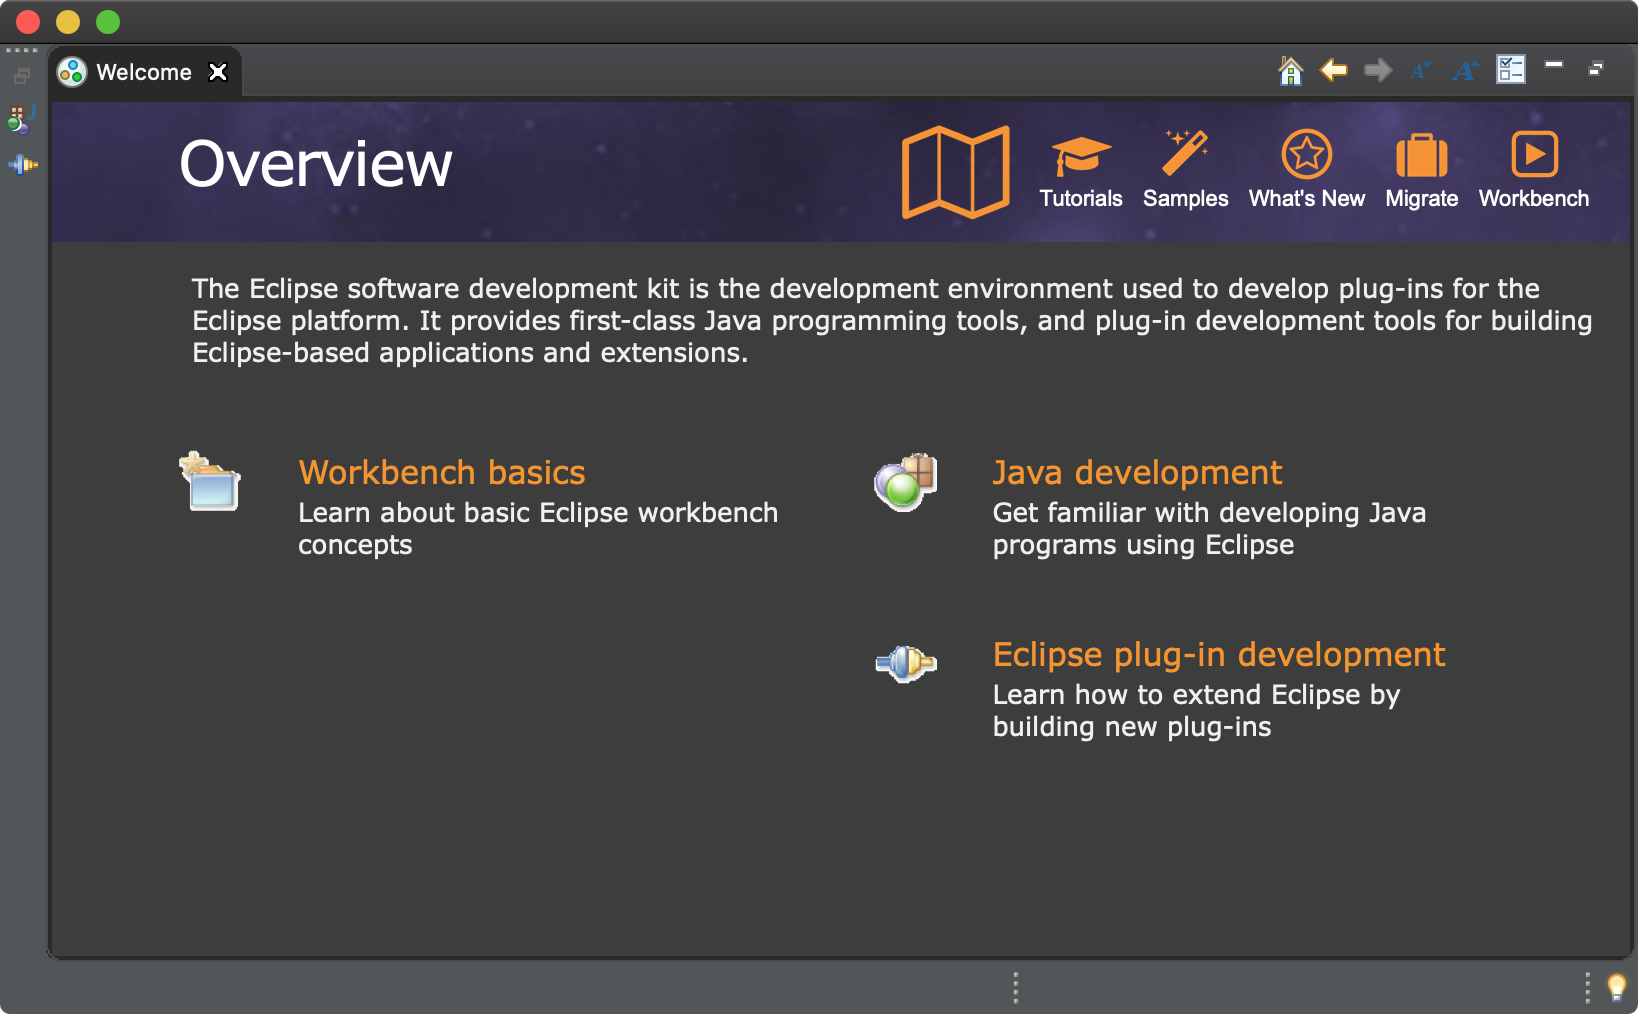Viewport: 1638px width, 1014px height.
Task: Open the Eclipse plug-in development link
Action: pos(1219,654)
